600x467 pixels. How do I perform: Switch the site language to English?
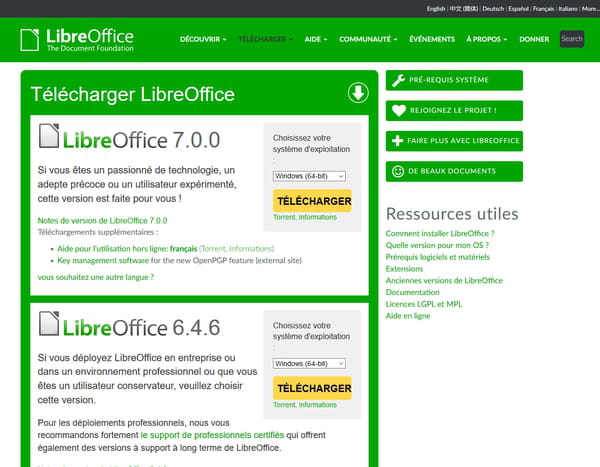click(x=436, y=8)
